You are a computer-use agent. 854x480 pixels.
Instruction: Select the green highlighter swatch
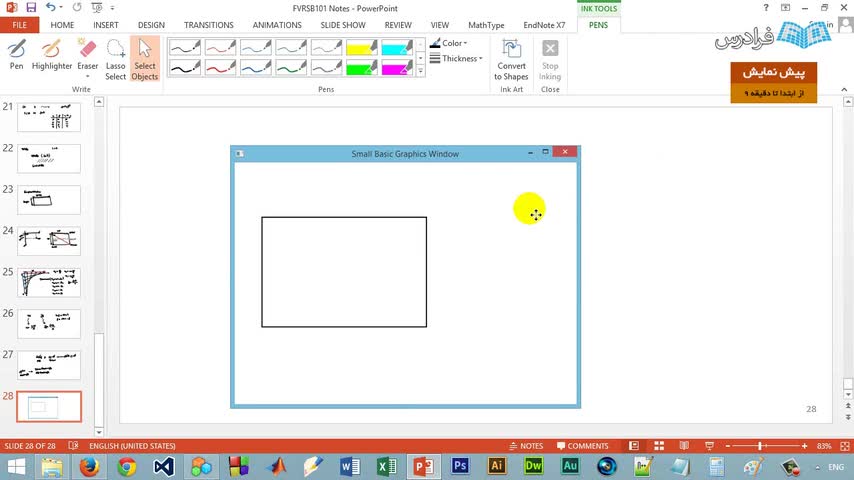[362, 68]
